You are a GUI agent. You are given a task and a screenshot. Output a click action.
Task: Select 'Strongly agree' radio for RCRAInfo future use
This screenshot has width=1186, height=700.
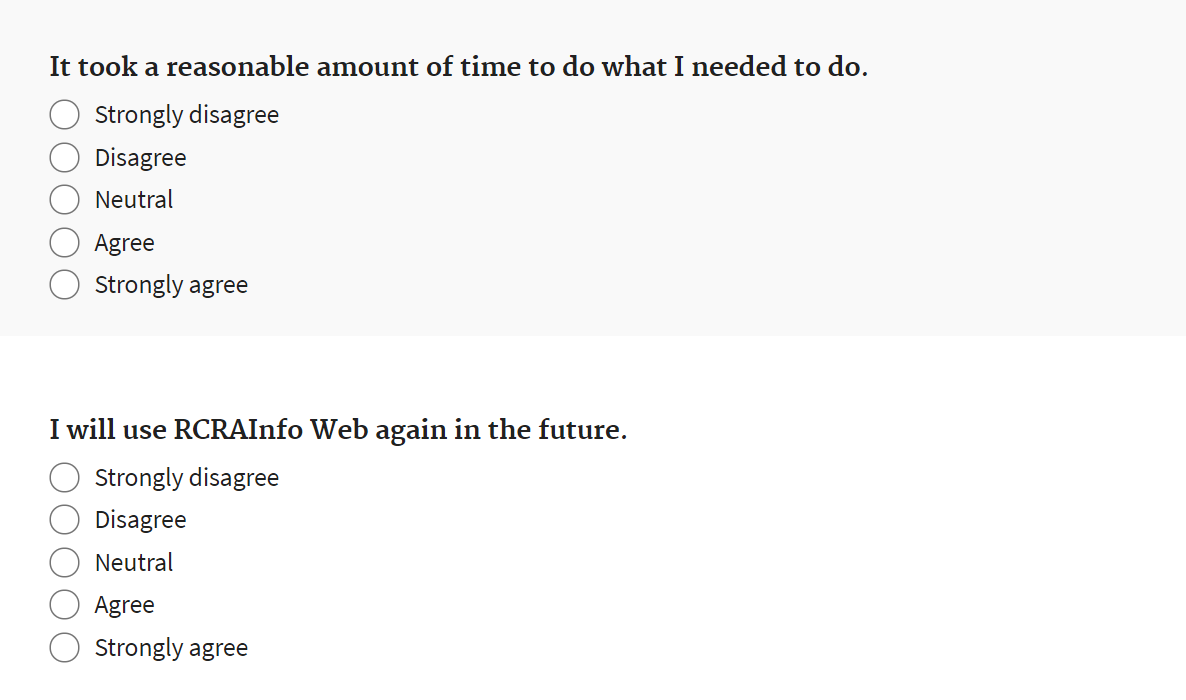[x=65, y=648]
